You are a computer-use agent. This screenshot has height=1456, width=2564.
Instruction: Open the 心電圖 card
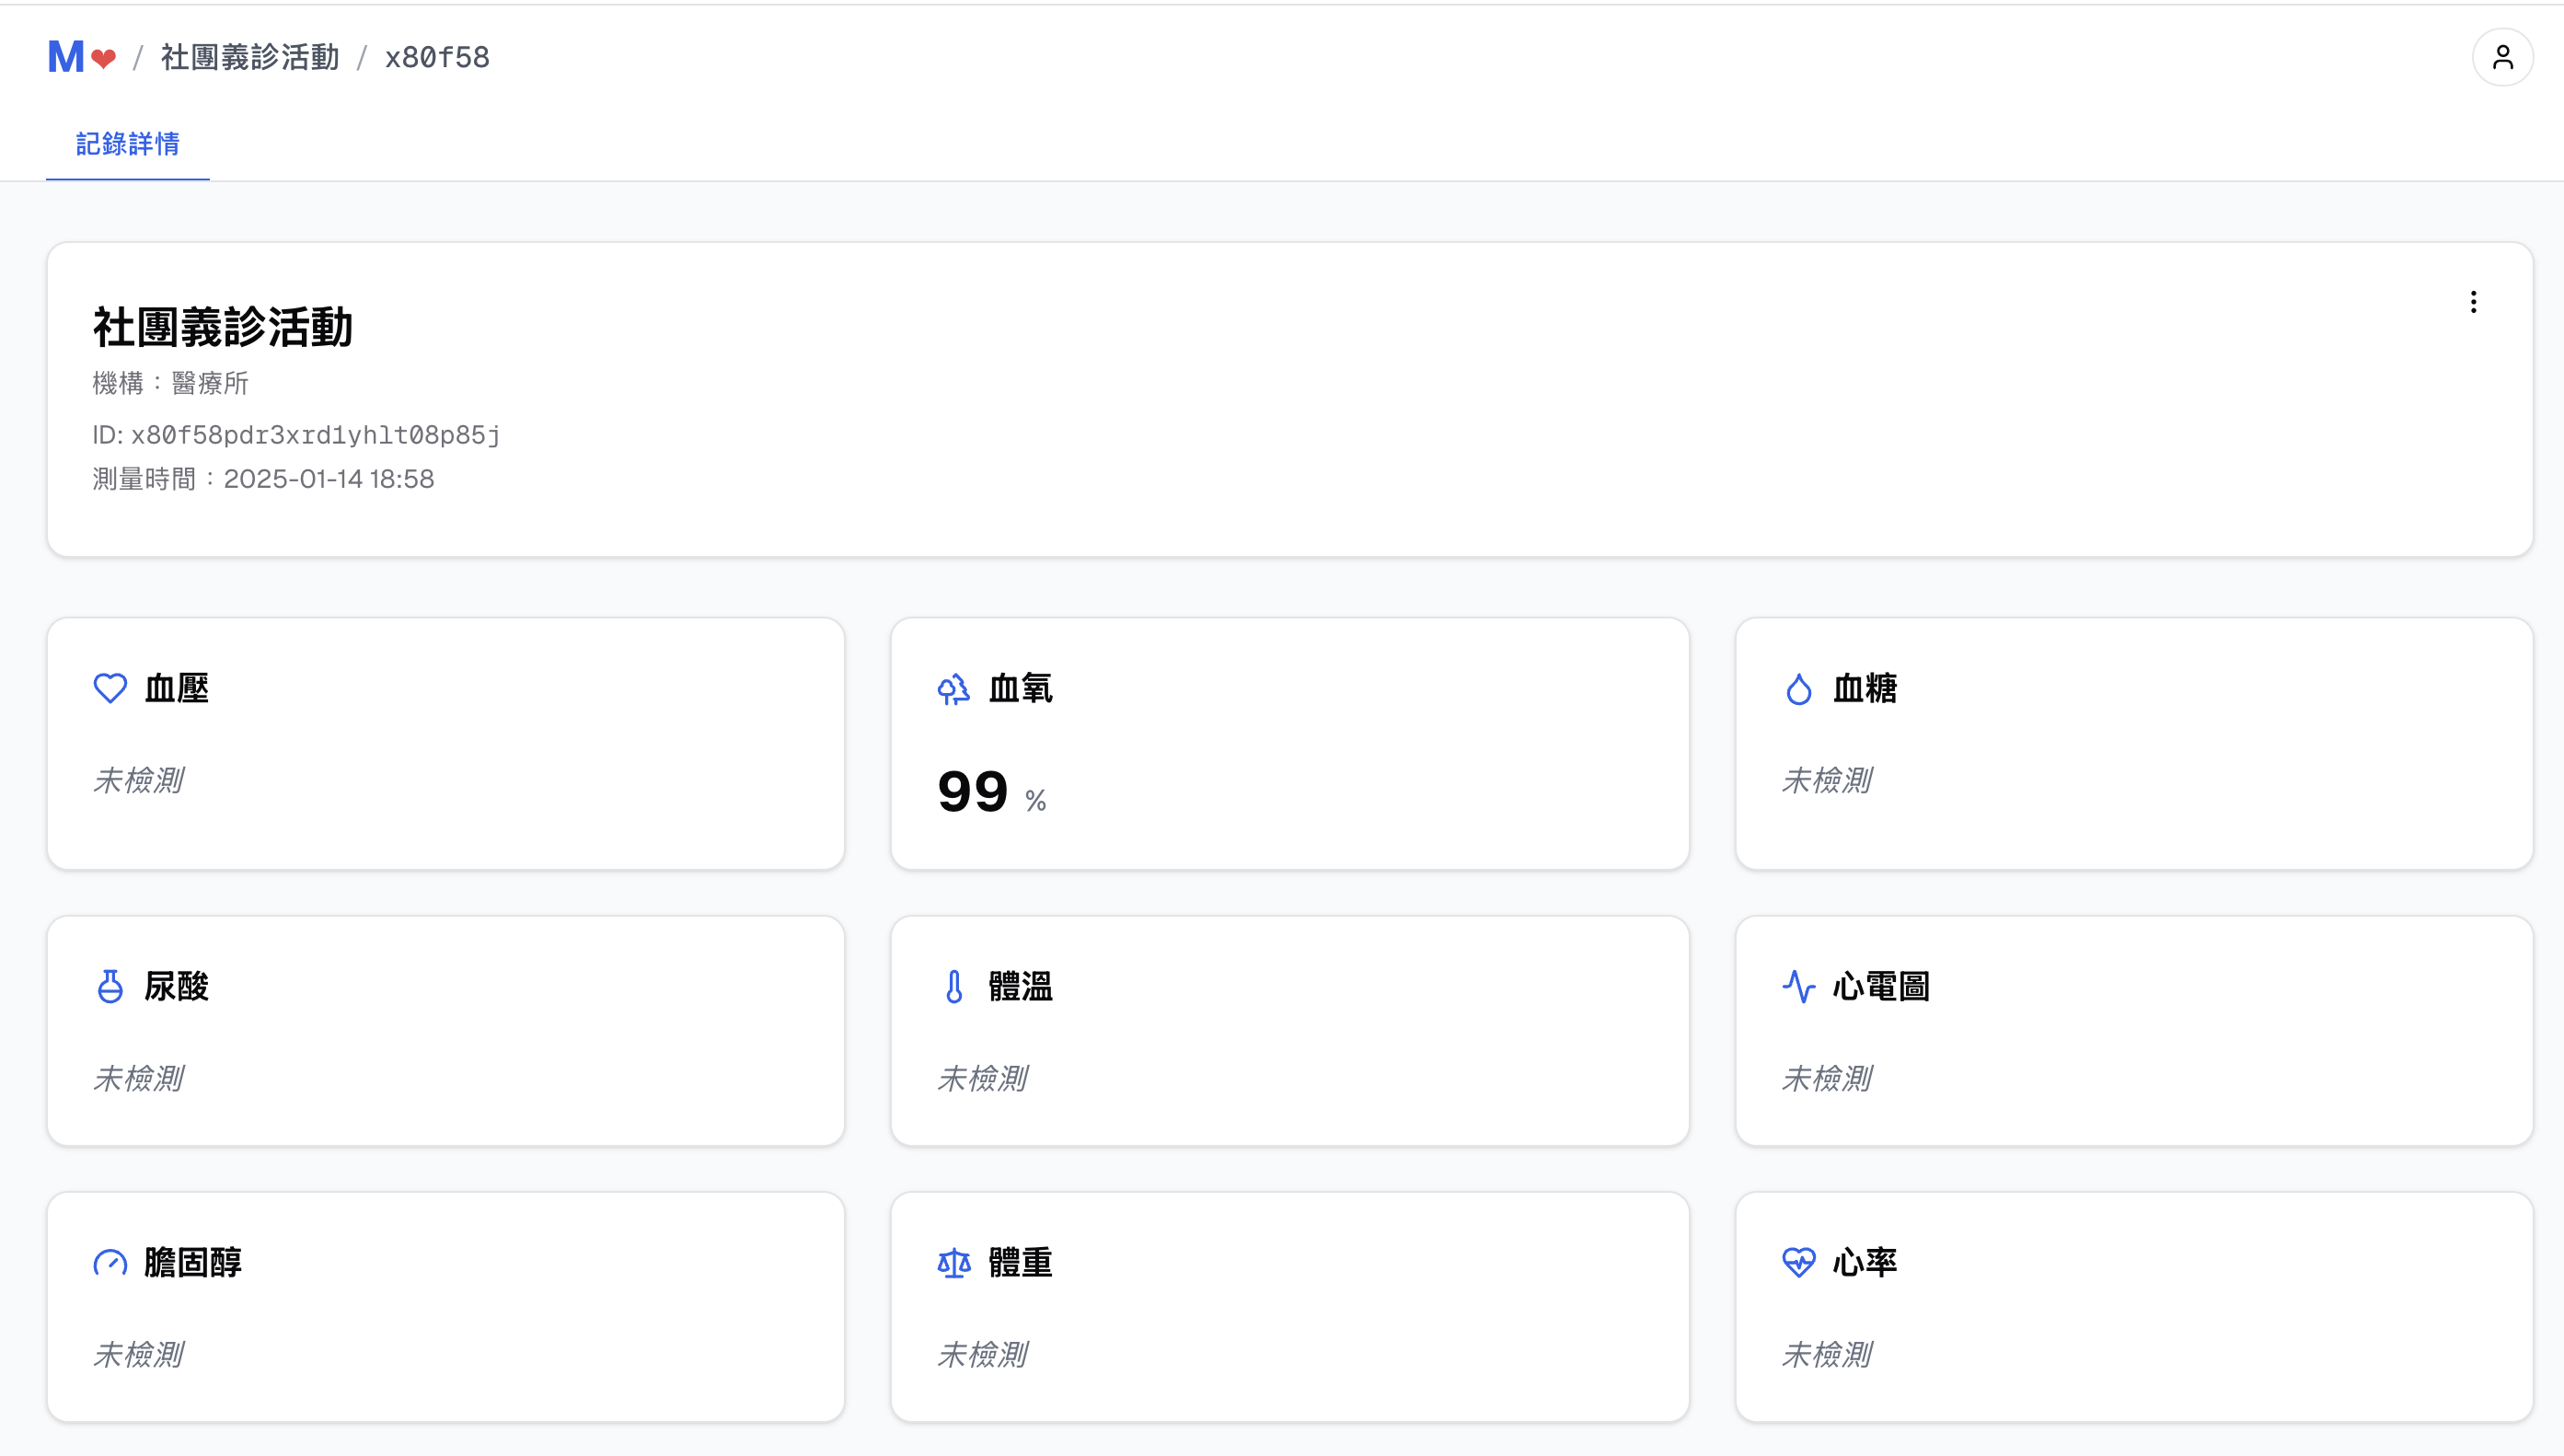click(x=2133, y=1030)
